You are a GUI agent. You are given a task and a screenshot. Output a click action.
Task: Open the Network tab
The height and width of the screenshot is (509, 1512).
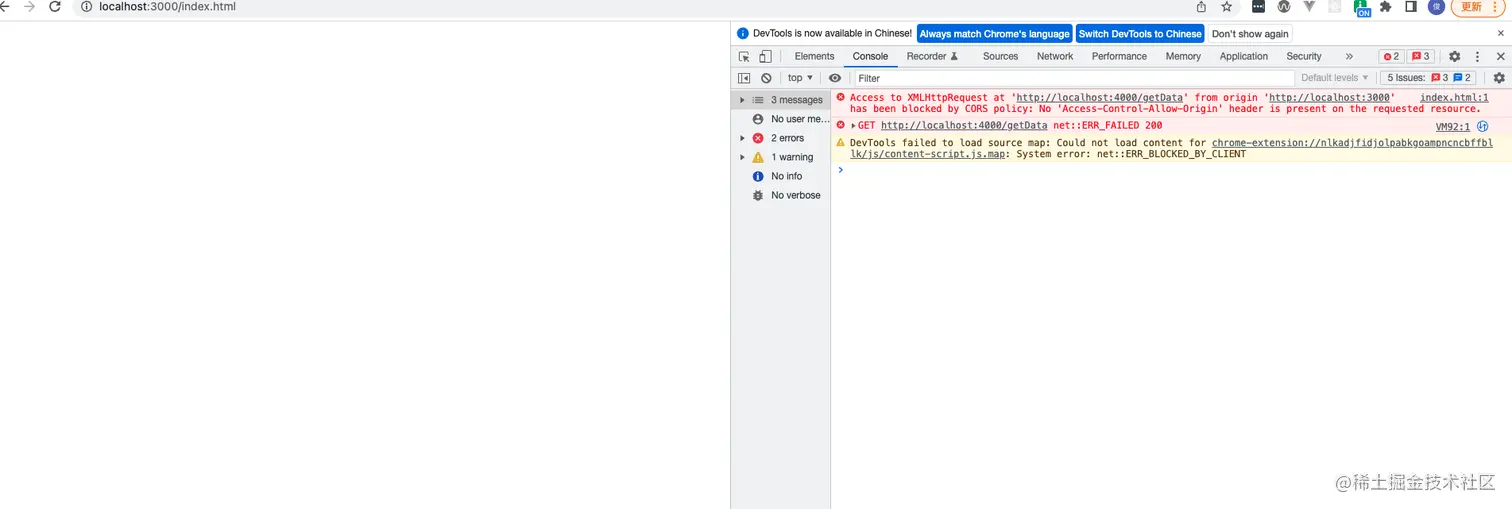click(1055, 57)
